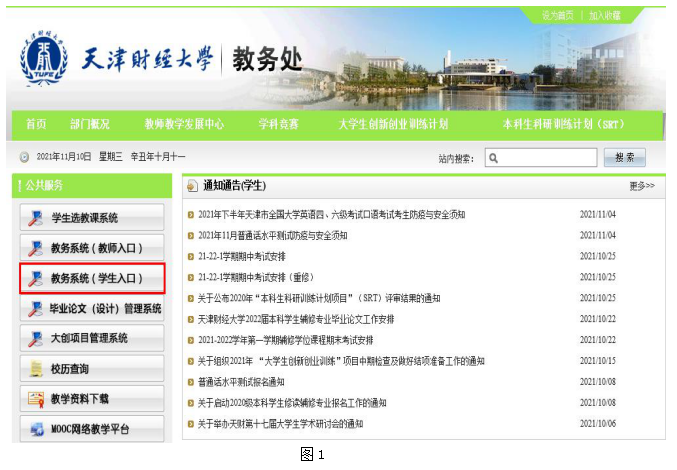Click the icon on MOOC网络教学平台 button

(37, 429)
